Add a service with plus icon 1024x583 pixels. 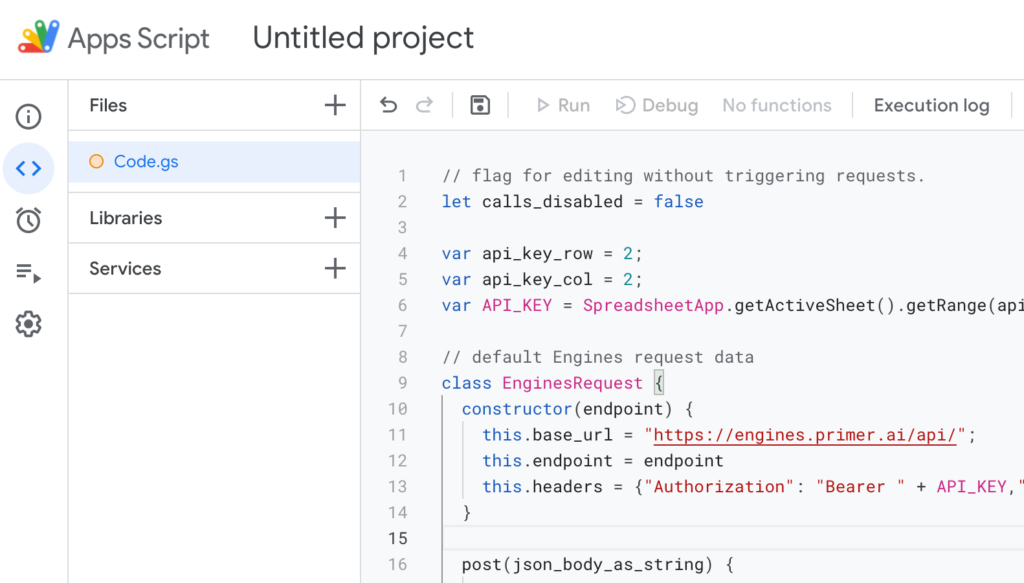pyautogui.click(x=335, y=268)
